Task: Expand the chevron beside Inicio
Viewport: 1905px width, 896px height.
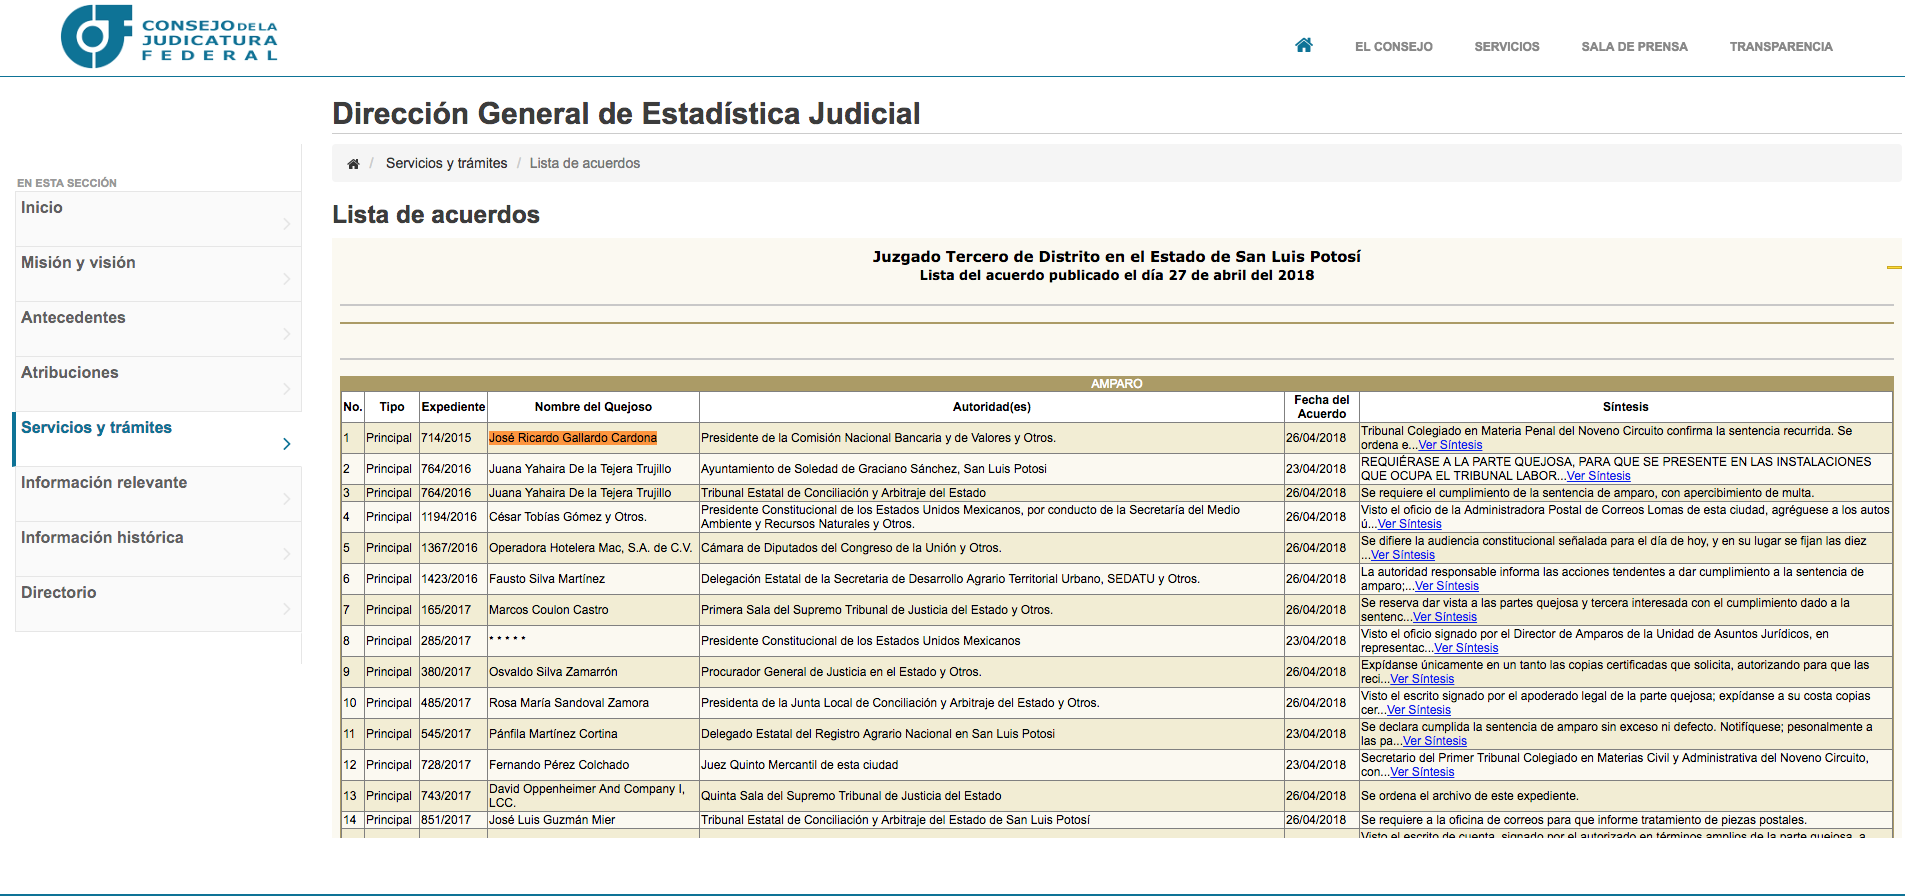Action: 287,224
